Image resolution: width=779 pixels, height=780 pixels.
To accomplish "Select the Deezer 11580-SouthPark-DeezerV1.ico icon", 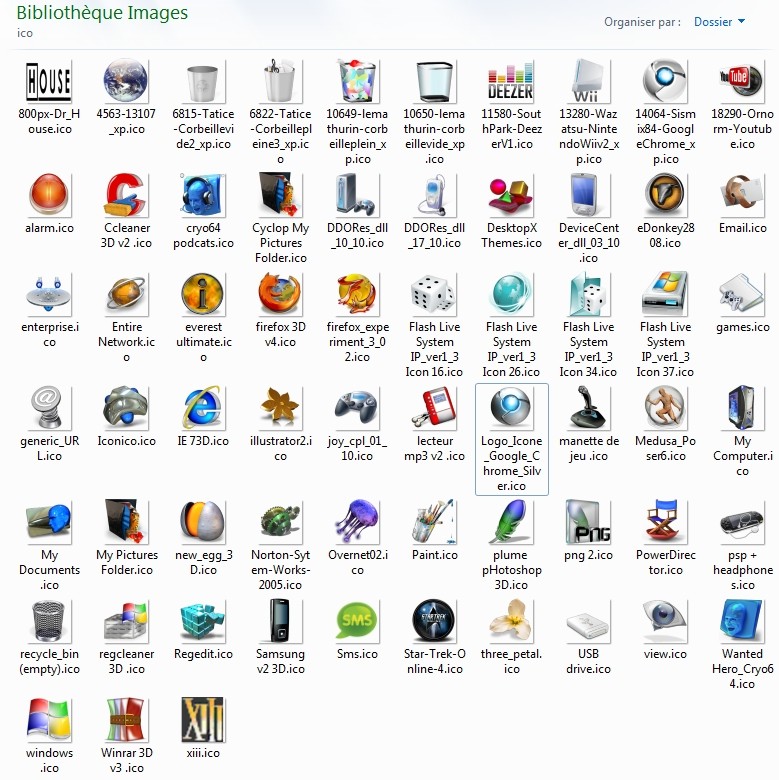I will [511, 81].
